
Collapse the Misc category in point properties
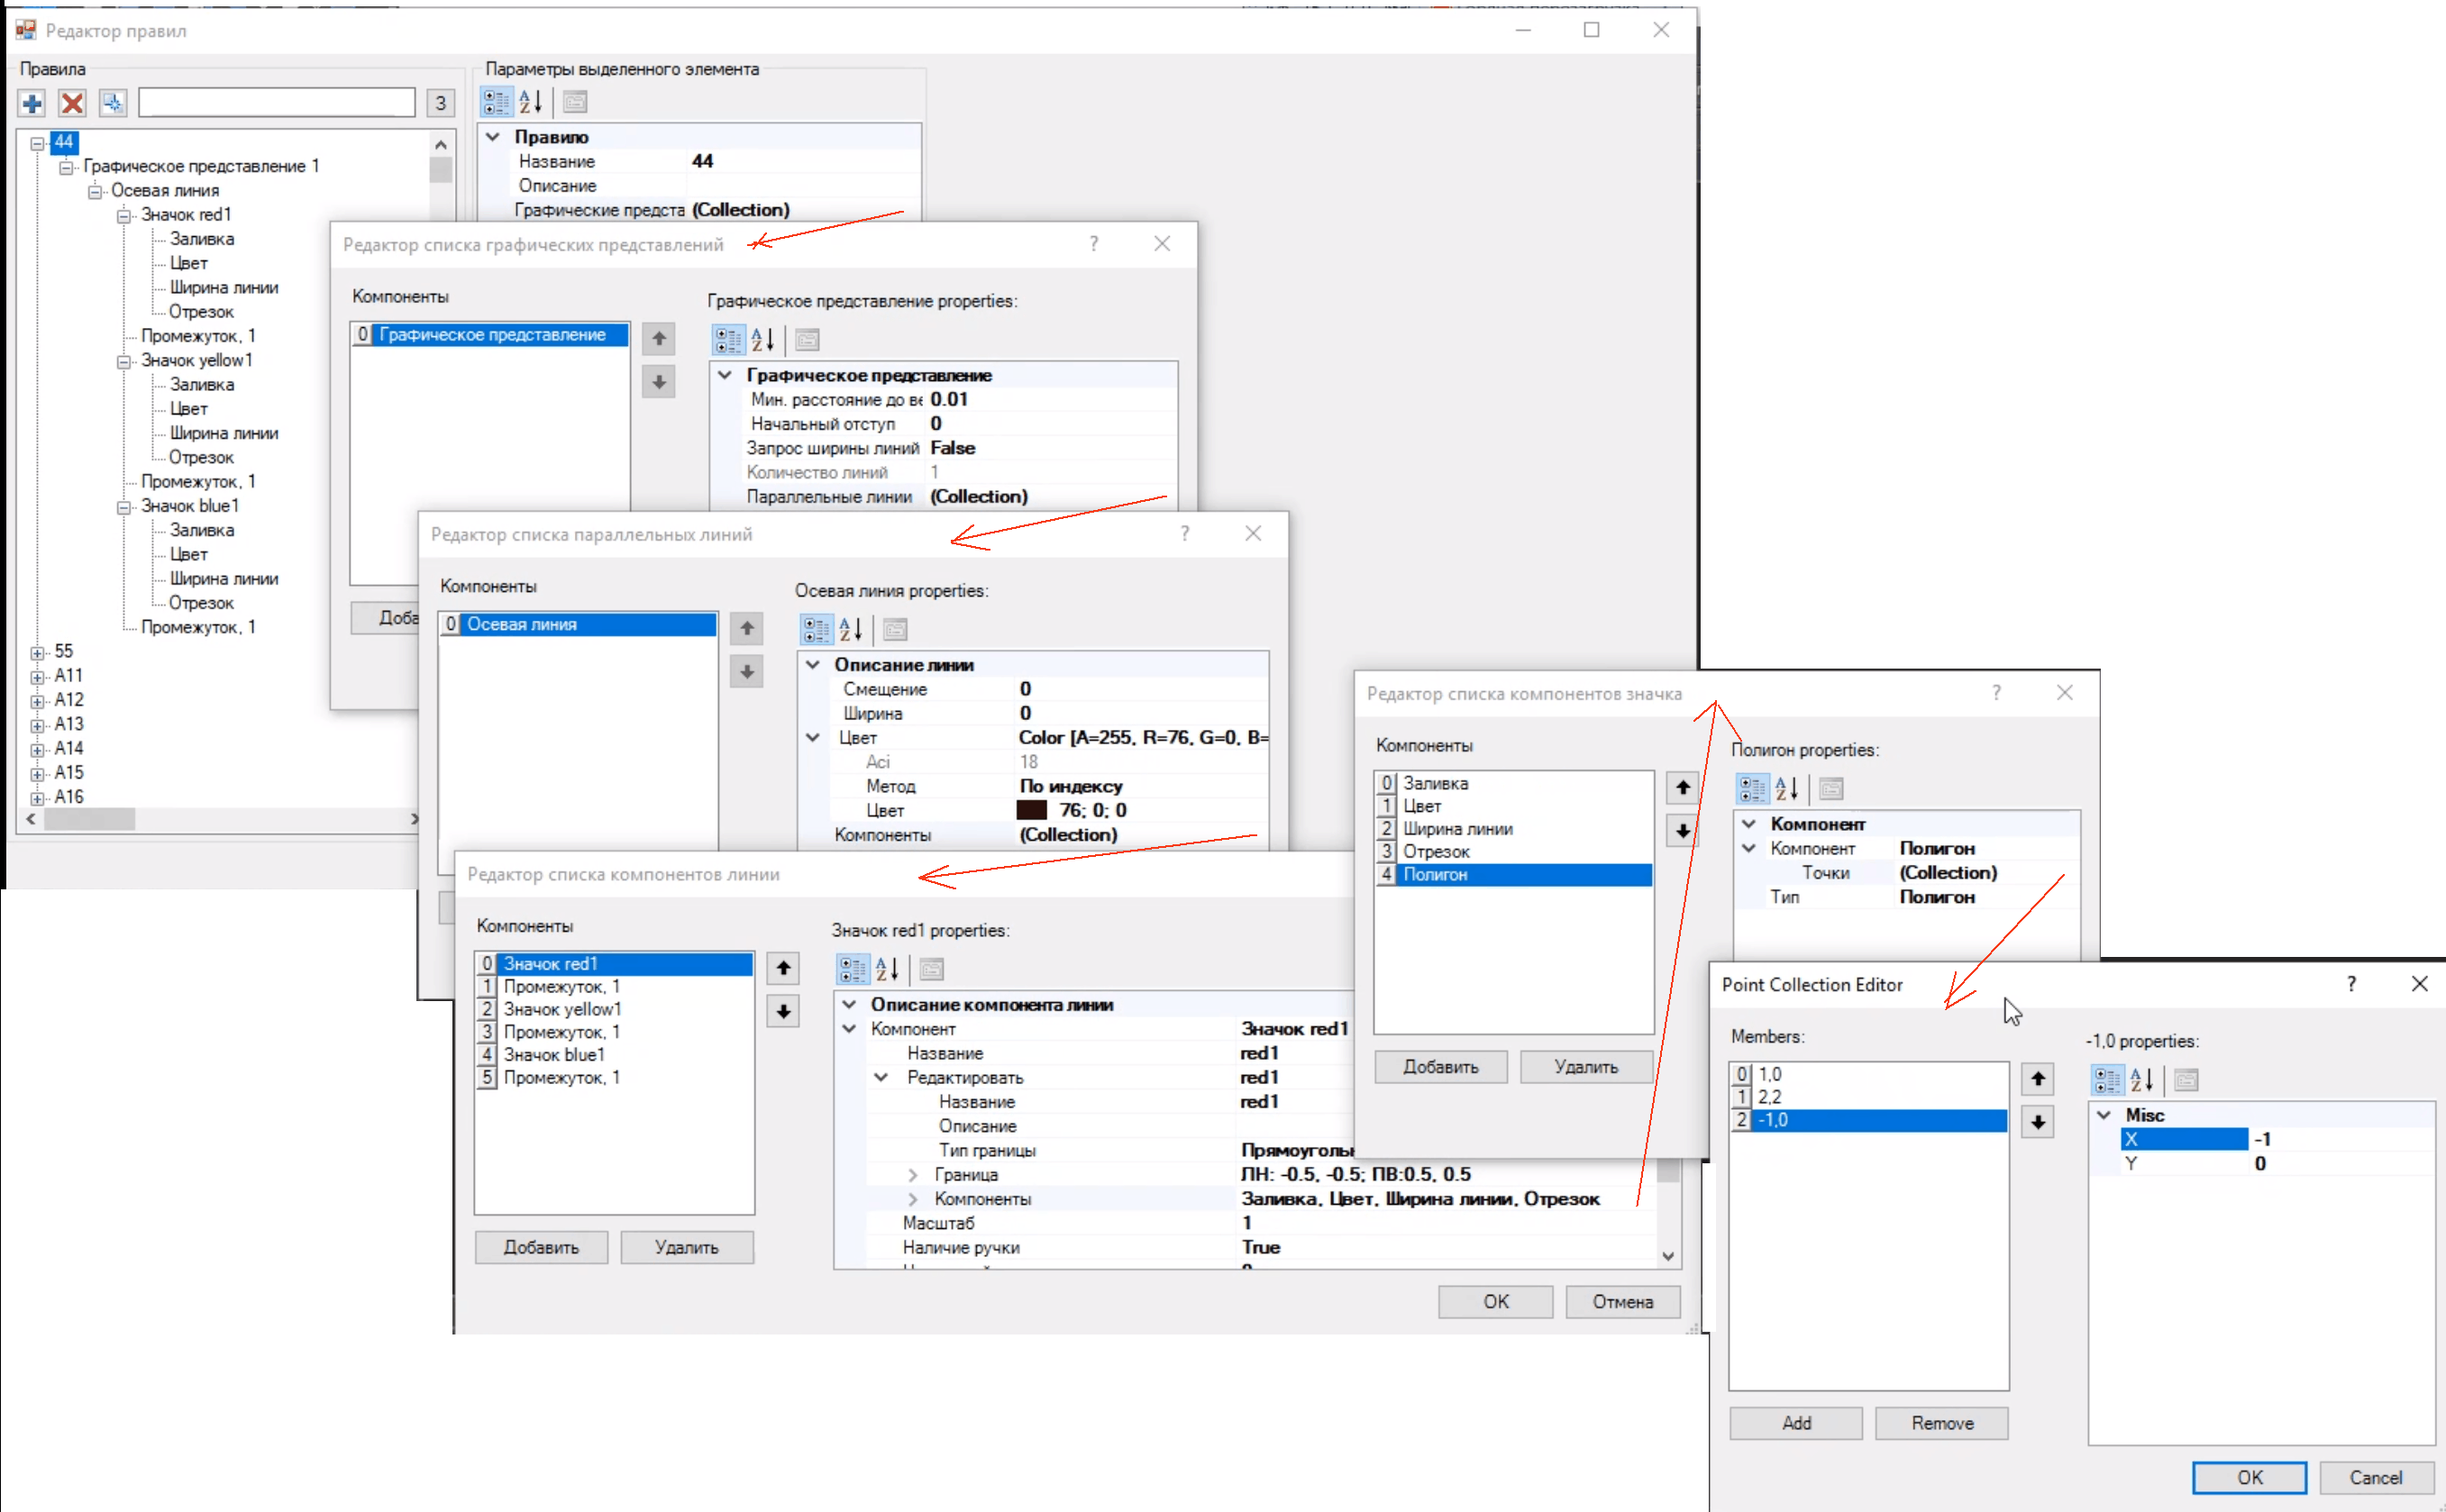click(x=2104, y=1115)
